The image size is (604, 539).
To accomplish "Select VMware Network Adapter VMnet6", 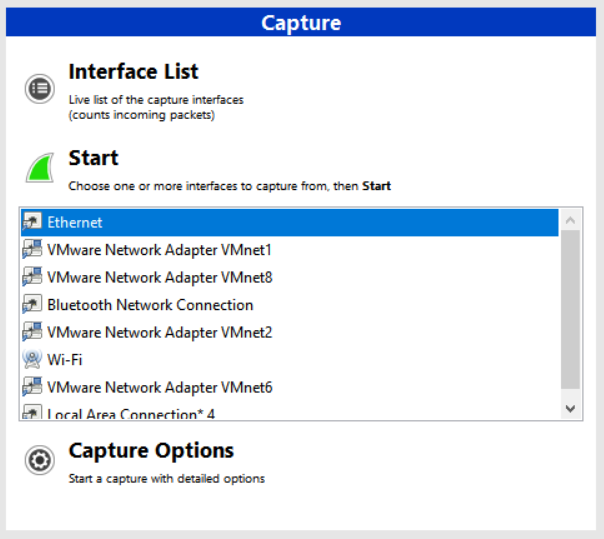I will click(x=159, y=387).
